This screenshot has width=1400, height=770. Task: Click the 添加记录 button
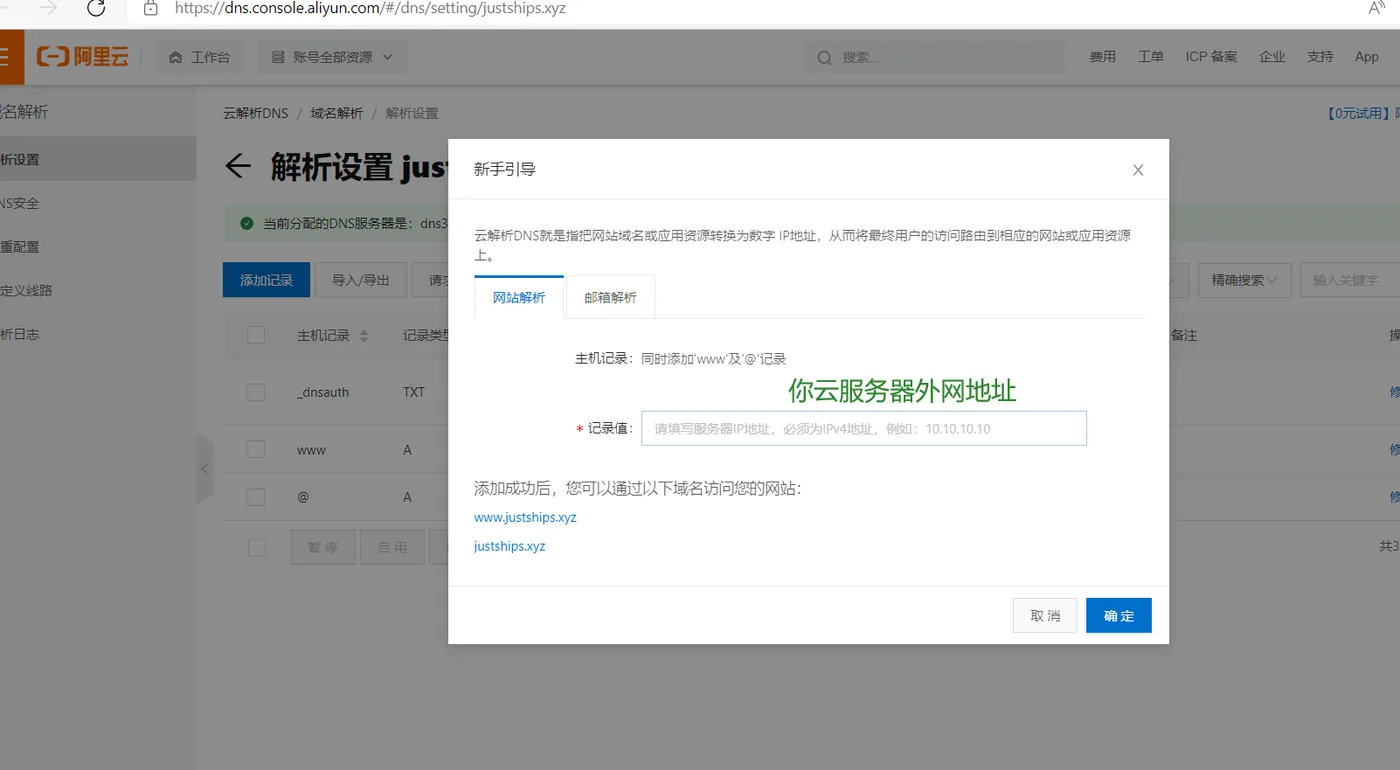266,280
